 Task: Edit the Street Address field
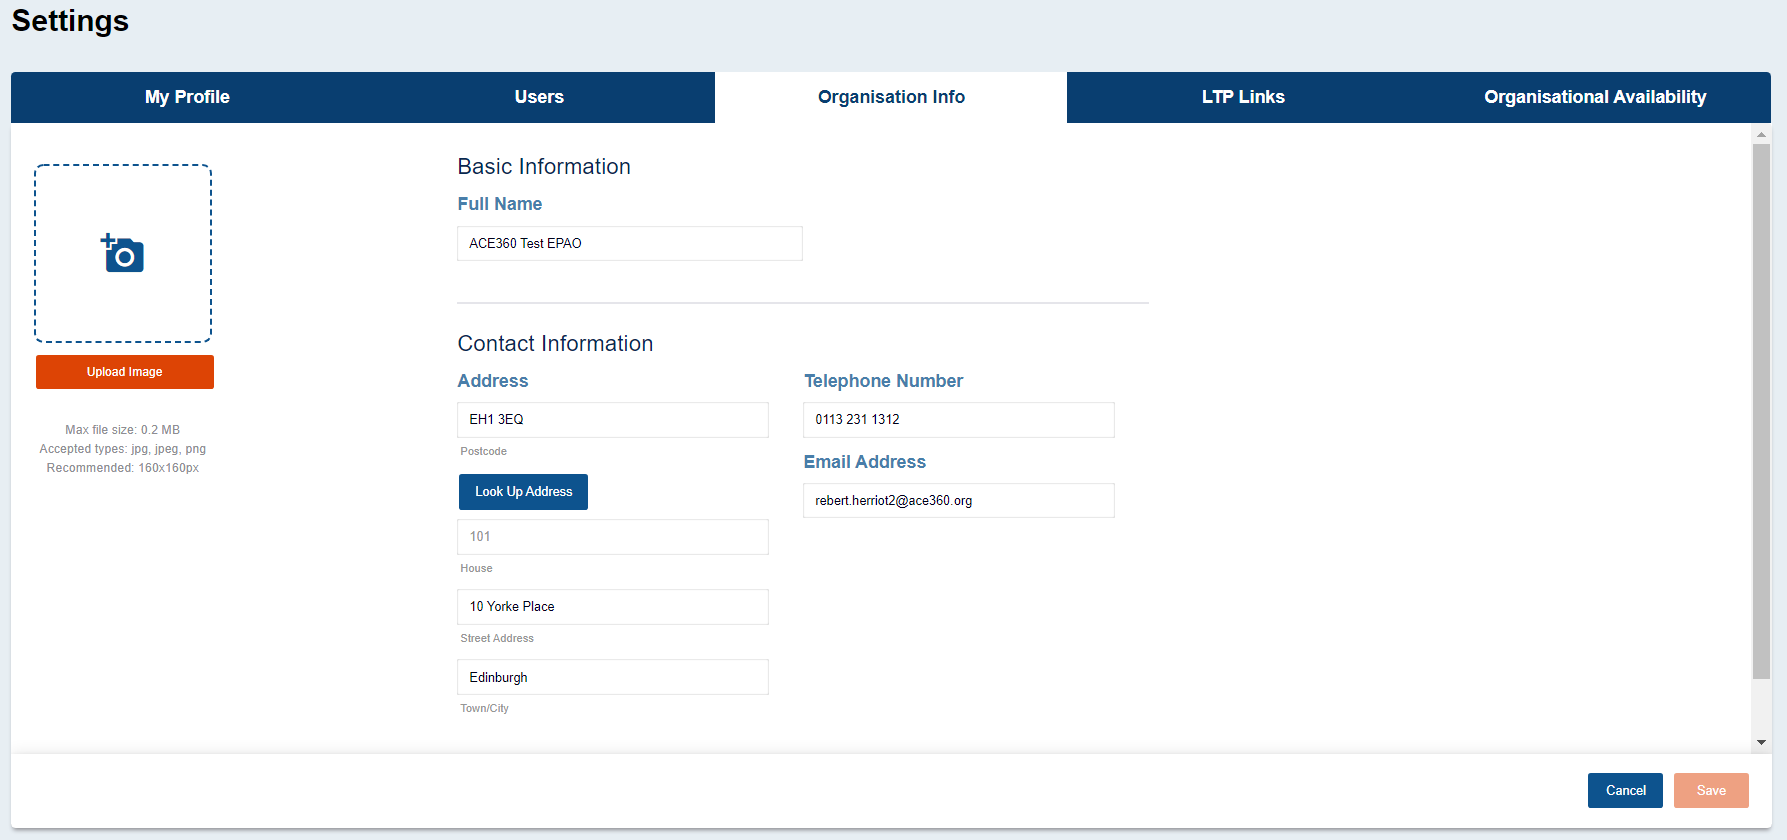(613, 607)
